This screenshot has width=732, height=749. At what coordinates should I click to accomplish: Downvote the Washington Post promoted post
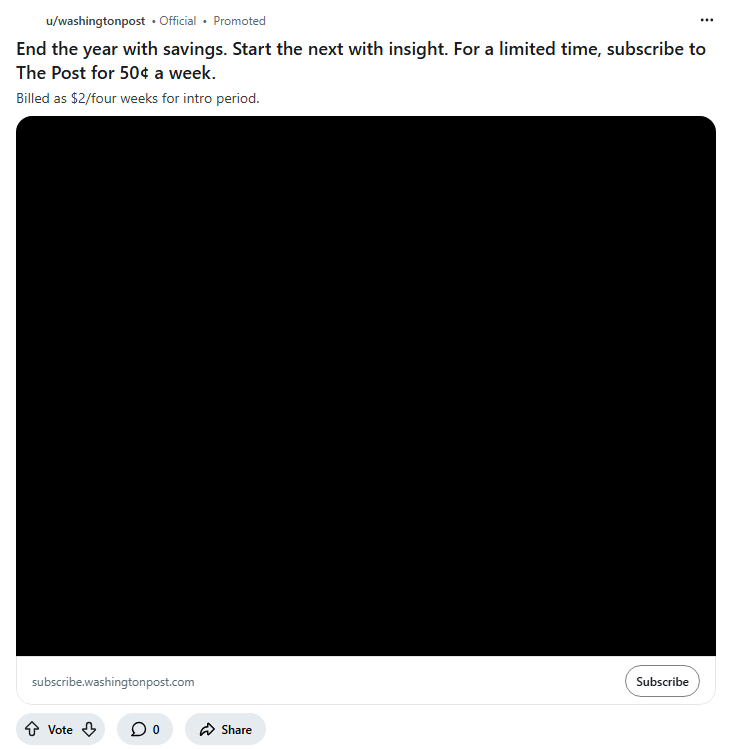(89, 730)
